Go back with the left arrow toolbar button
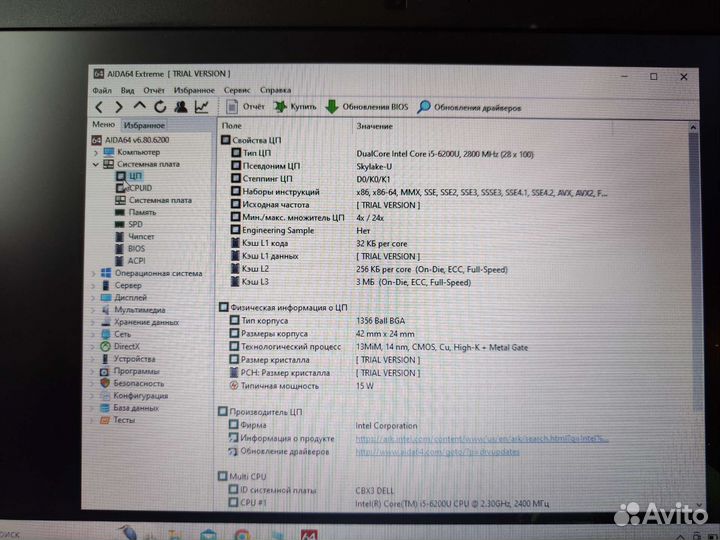The height and width of the screenshot is (540, 720). coord(99,107)
